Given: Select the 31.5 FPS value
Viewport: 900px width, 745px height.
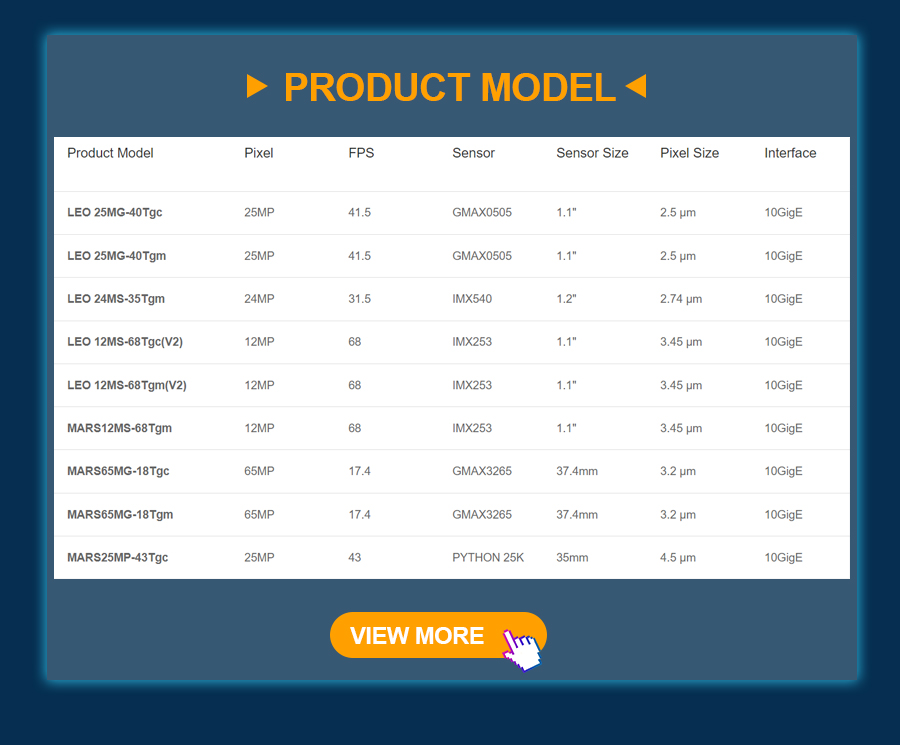Looking at the screenshot, I should 359,298.
